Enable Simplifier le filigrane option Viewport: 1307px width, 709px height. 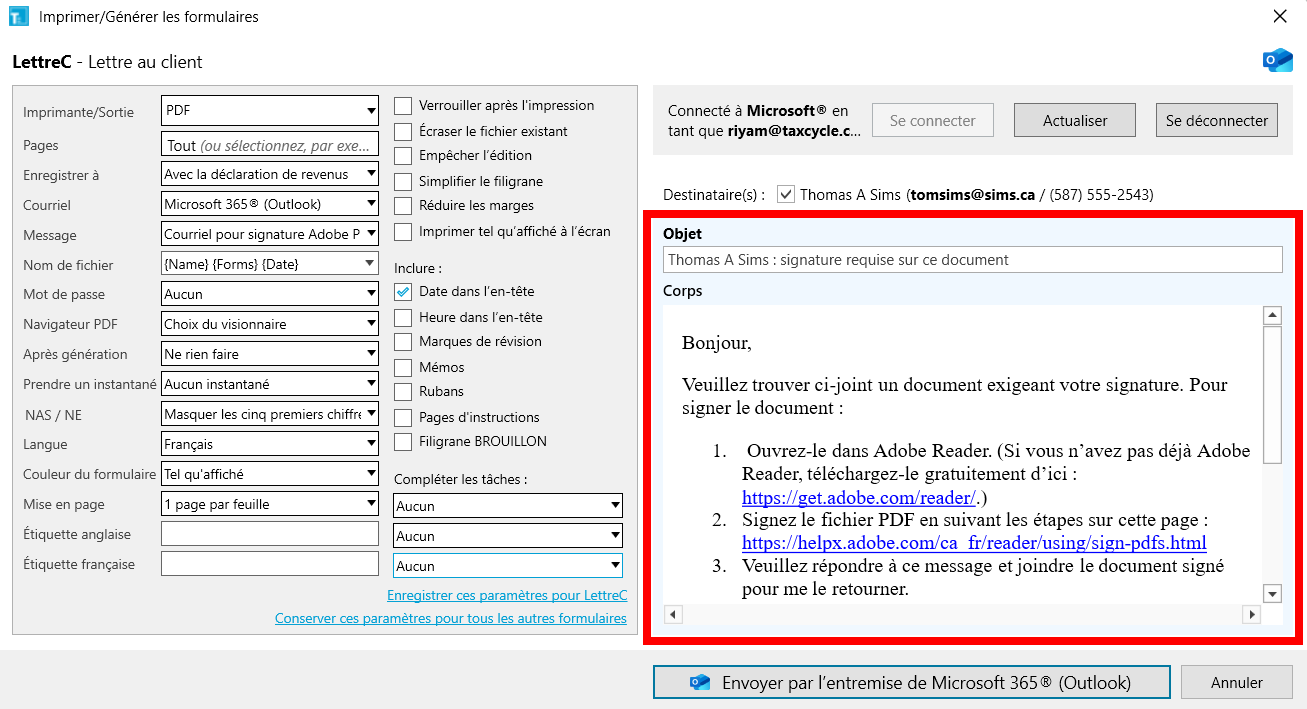pos(403,182)
